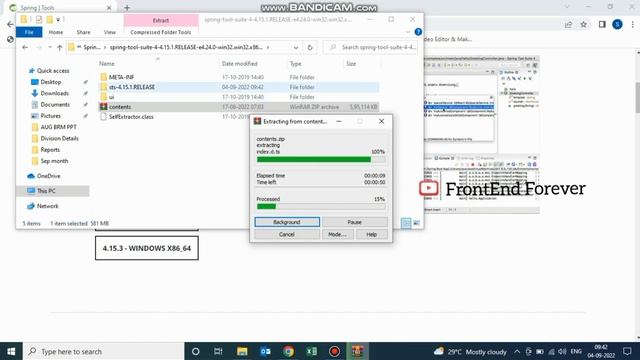Viewport: 640px width, 360px height.
Task: Open Windows Start menu
Action: 11,351
